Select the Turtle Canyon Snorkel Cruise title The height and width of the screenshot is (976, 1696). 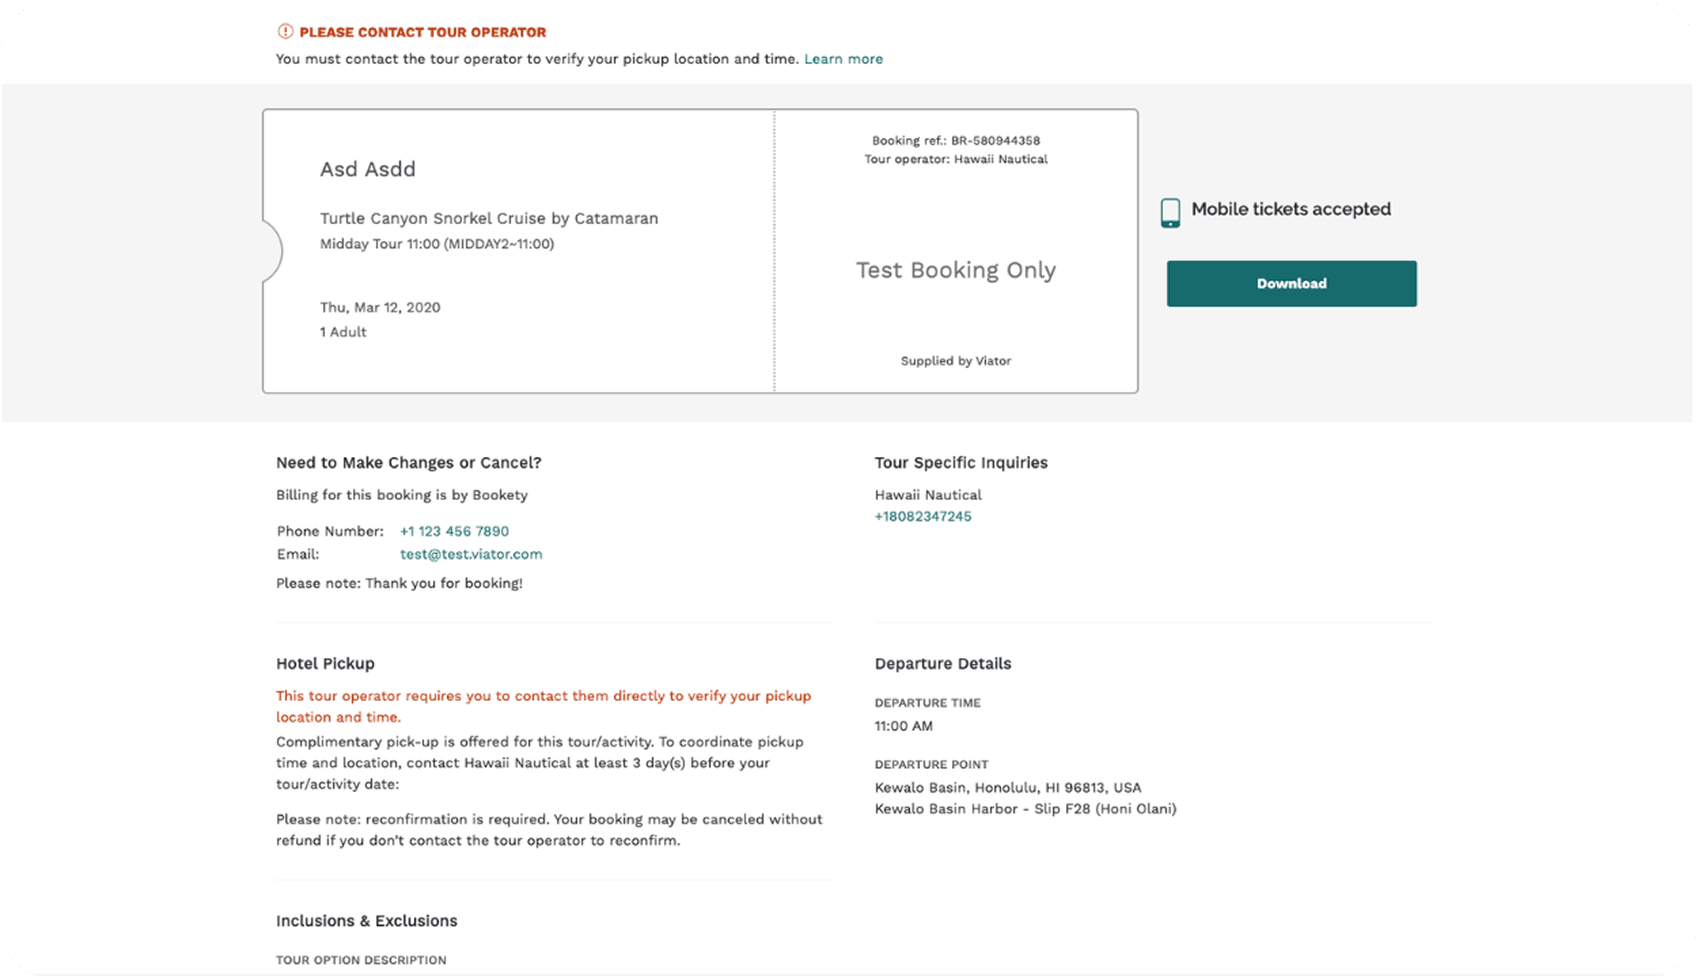click(x=489, y=218)
